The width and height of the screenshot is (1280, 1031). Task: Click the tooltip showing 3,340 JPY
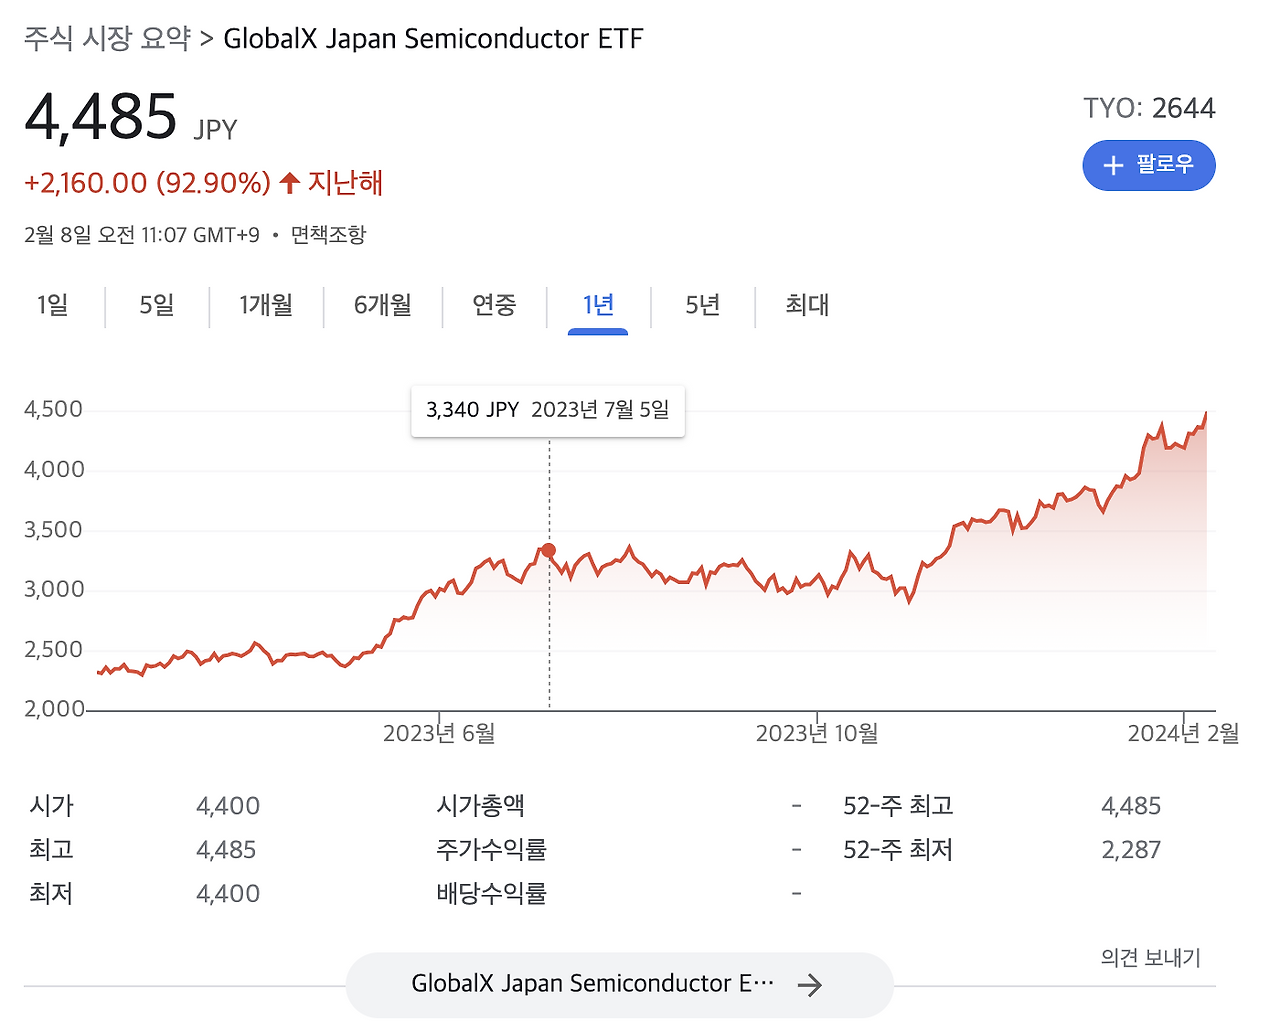[x=548, y=410]
